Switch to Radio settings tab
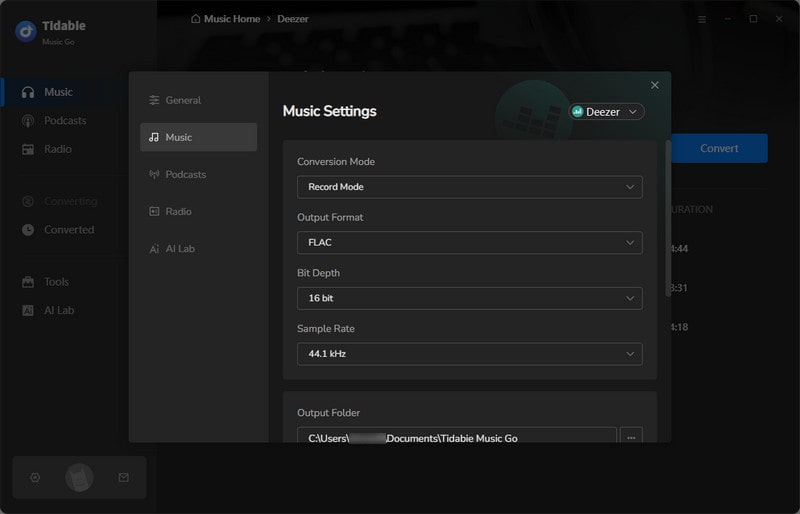The image size is (800, 514). [198, 211]
